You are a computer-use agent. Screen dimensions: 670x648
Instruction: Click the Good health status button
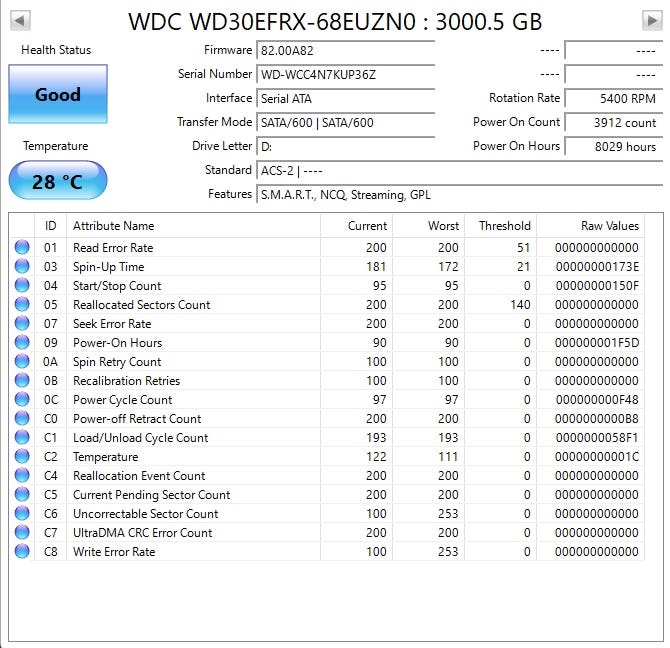[x=58, y=94]
